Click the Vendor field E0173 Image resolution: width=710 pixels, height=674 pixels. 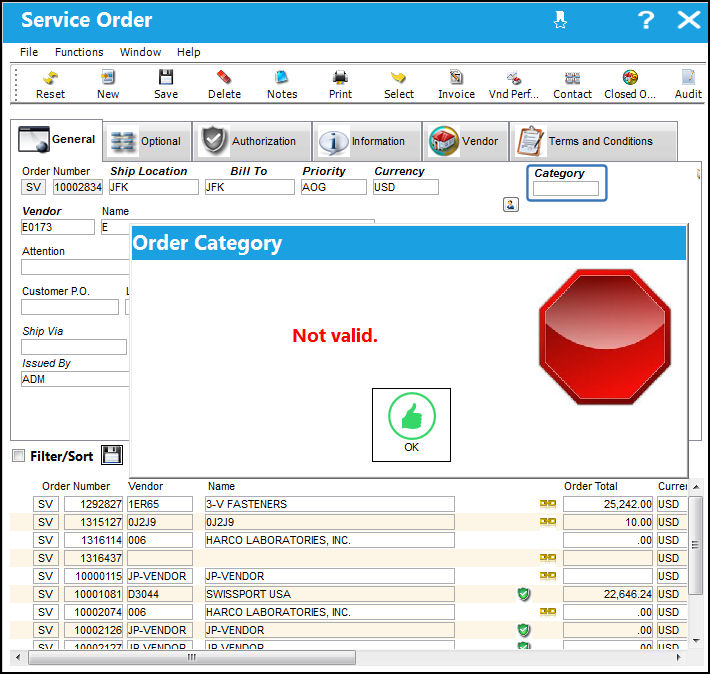click(58, 227)
